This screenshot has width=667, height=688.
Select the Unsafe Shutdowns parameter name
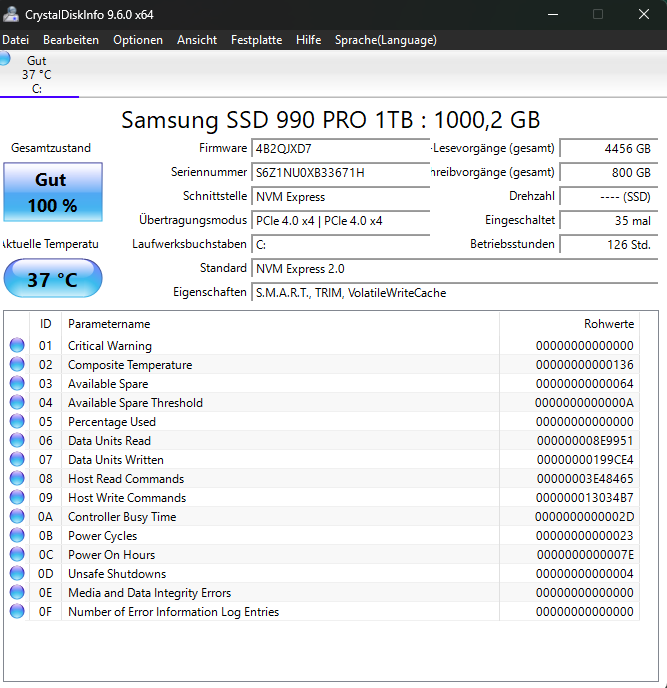click(x=117, y=573)
